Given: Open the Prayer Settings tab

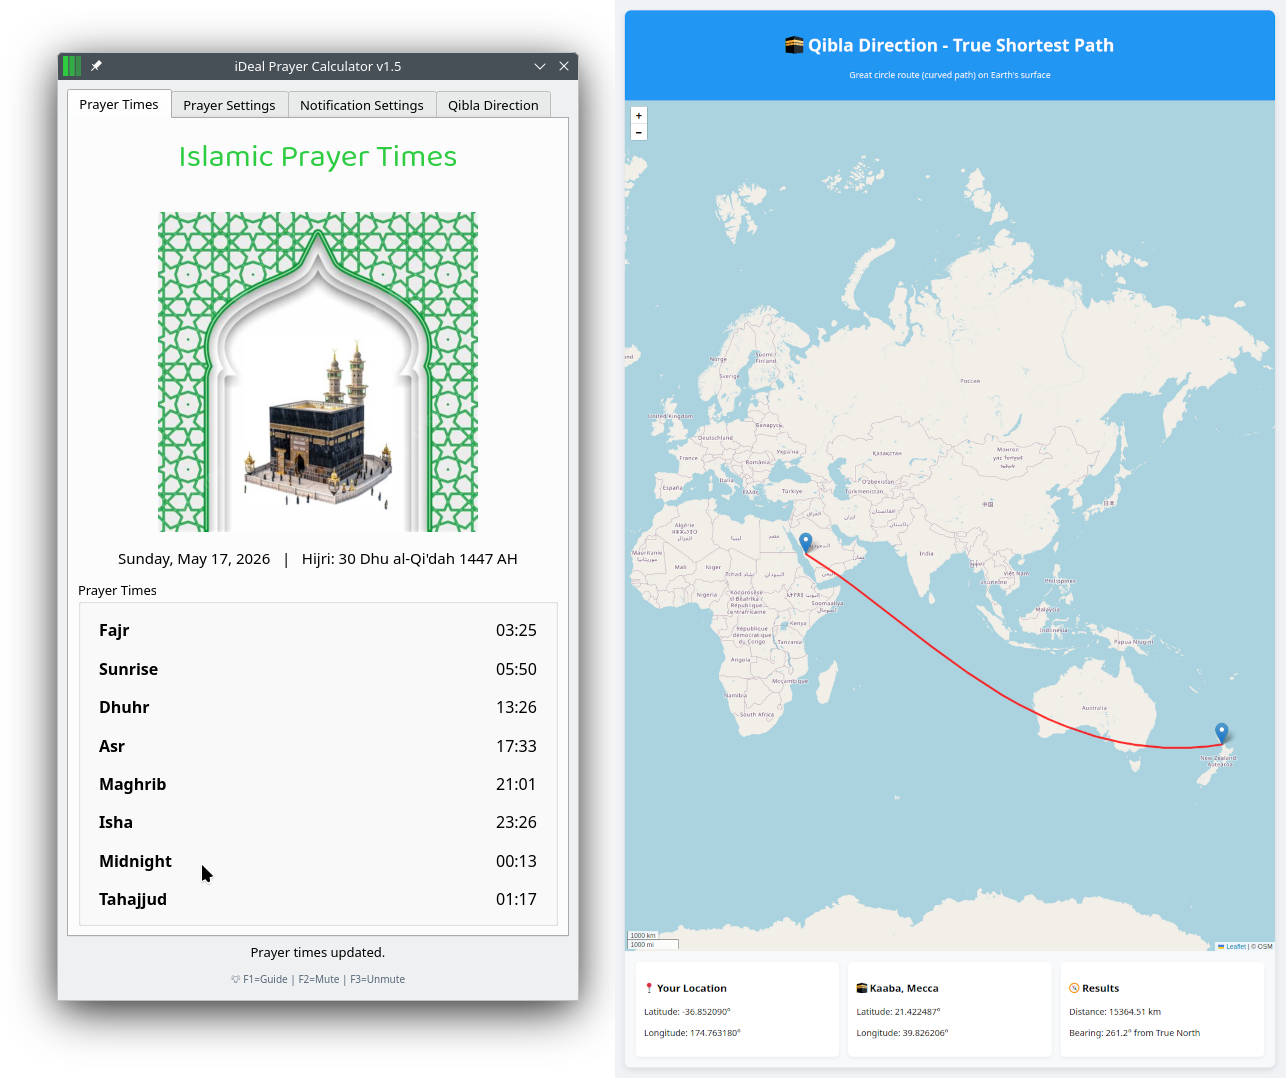Looking at the screenshot, I should [229, 105].
